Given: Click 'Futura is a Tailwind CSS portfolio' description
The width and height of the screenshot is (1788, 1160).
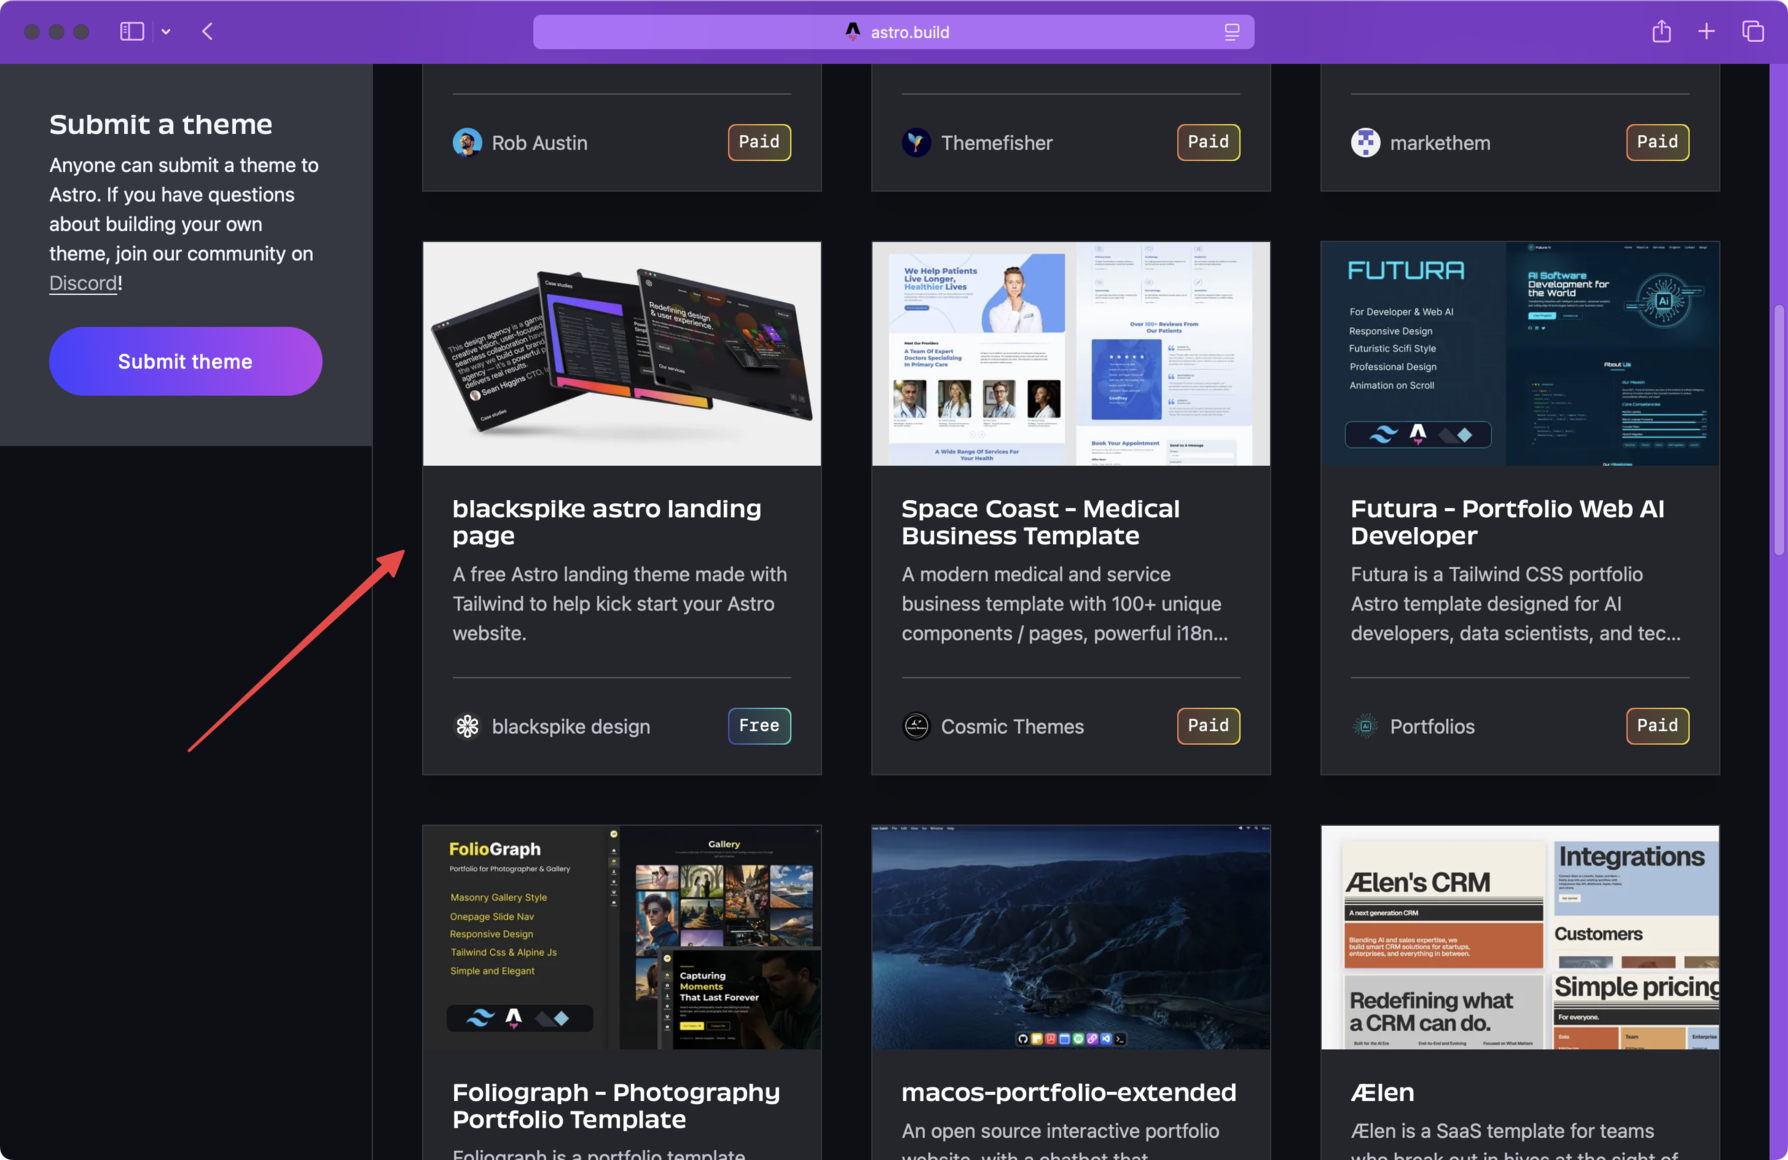Looking at the screenshot, I should point(1516,604).
